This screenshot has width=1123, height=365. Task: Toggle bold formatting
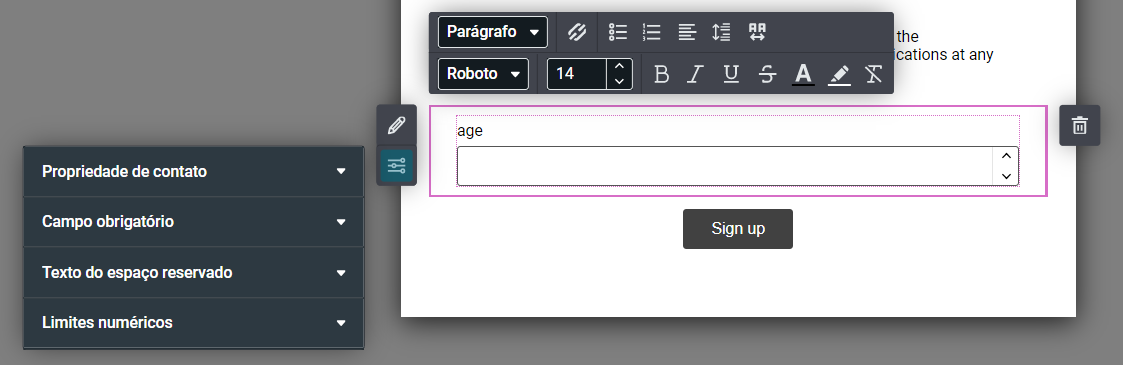(662, 74)
